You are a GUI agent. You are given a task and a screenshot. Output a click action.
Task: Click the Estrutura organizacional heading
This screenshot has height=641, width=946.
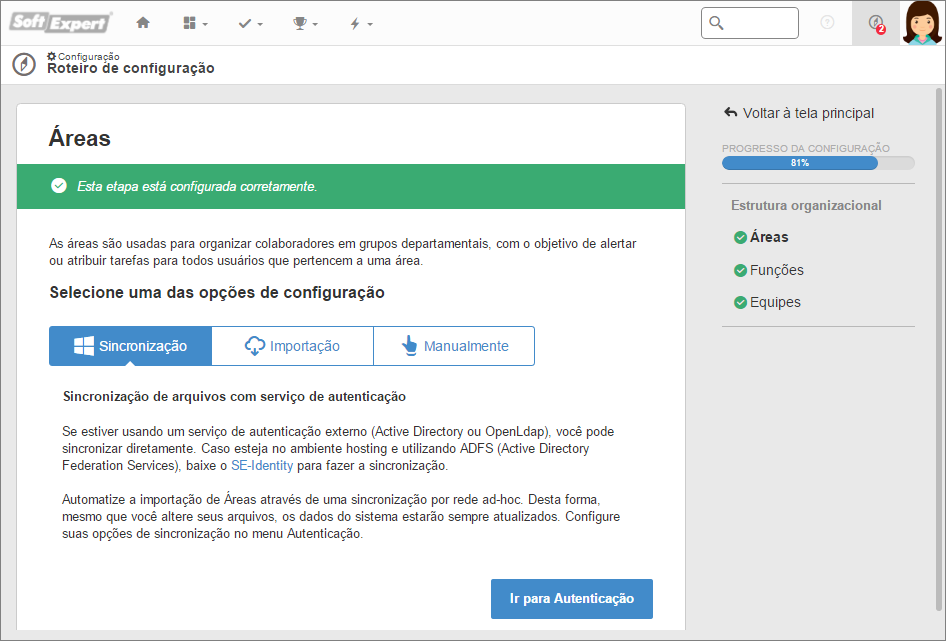(806, 205)
